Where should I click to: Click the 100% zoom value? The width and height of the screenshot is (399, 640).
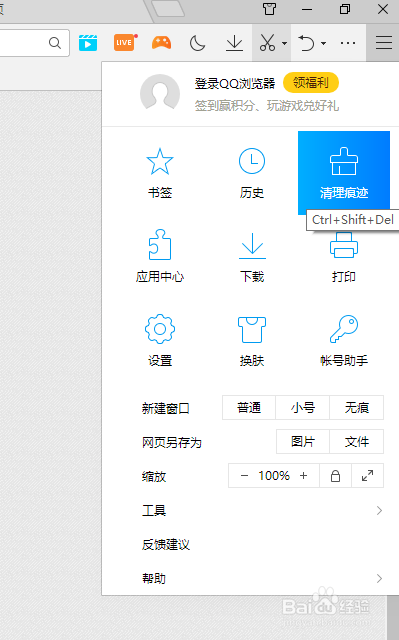[x=274, y=476]
